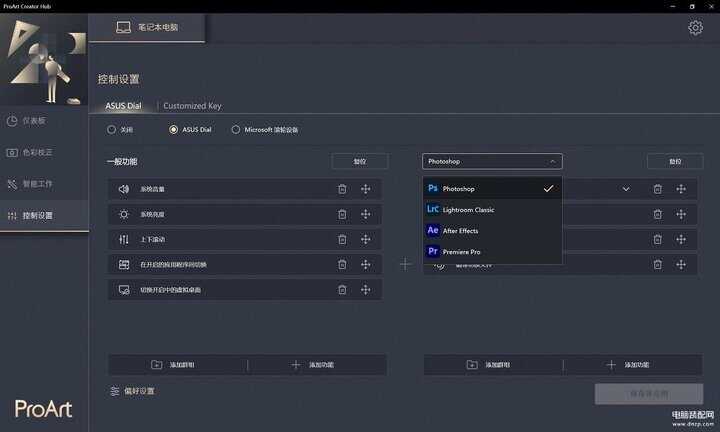This screenshot has height=432, width=720.
Task: Click the move handle of 上下滚动 row
Action: [x=366, y=239]
